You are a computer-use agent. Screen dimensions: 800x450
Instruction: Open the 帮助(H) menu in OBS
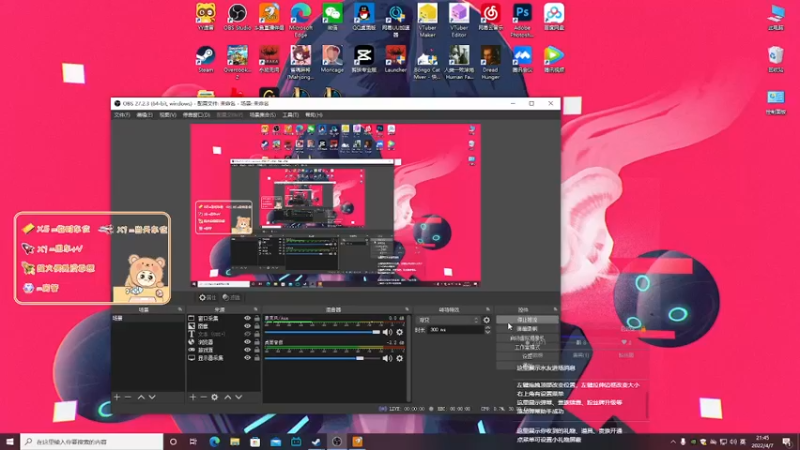pos(313,115)
